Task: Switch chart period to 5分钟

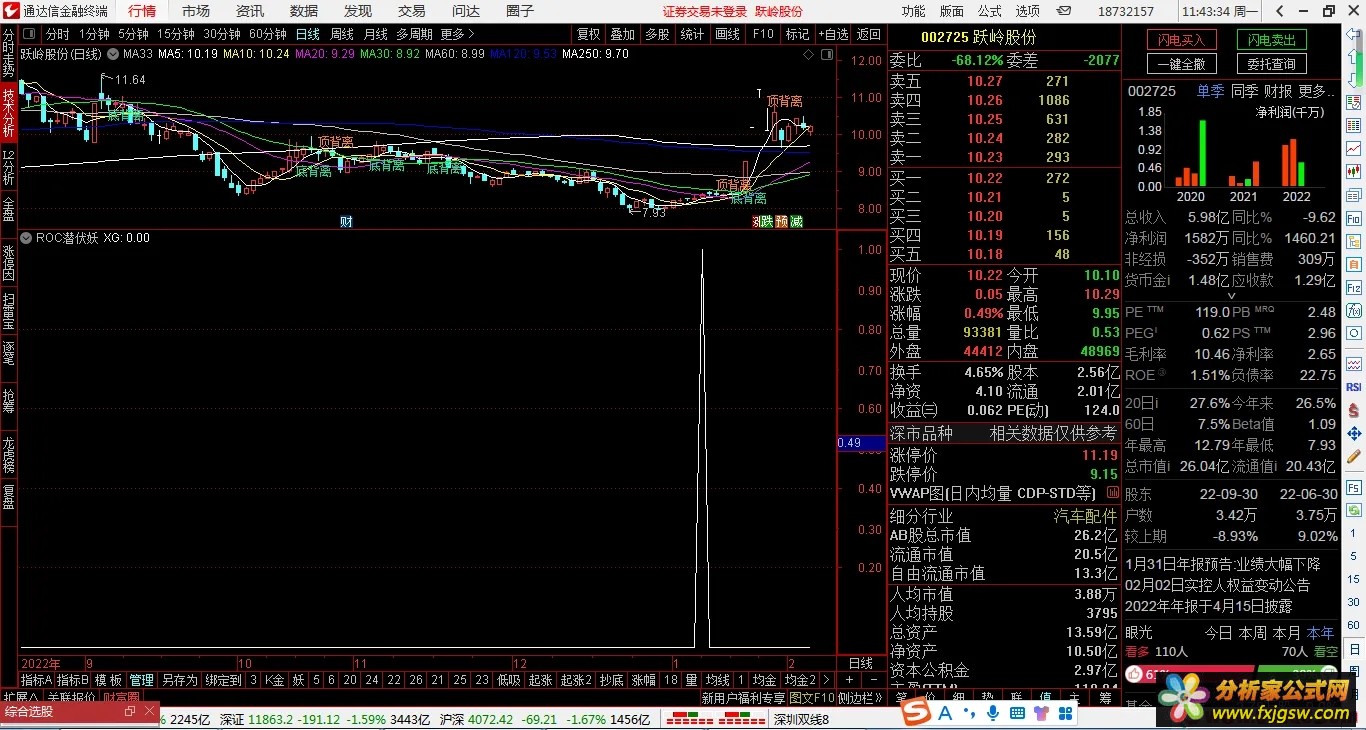Action: pos(133,34)
